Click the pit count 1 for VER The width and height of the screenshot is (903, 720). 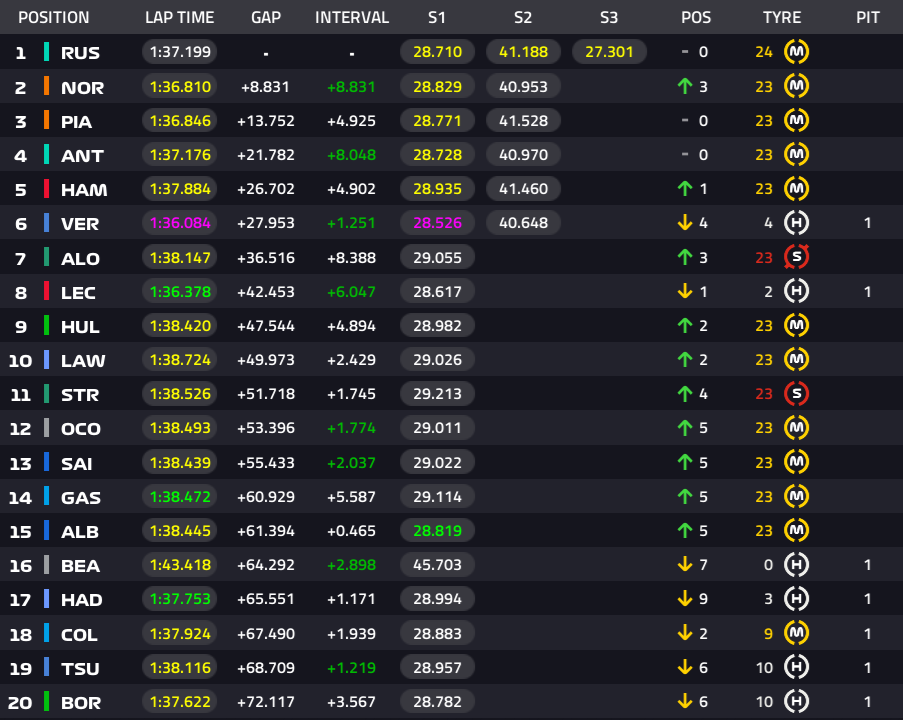click(x=867, y=223)
